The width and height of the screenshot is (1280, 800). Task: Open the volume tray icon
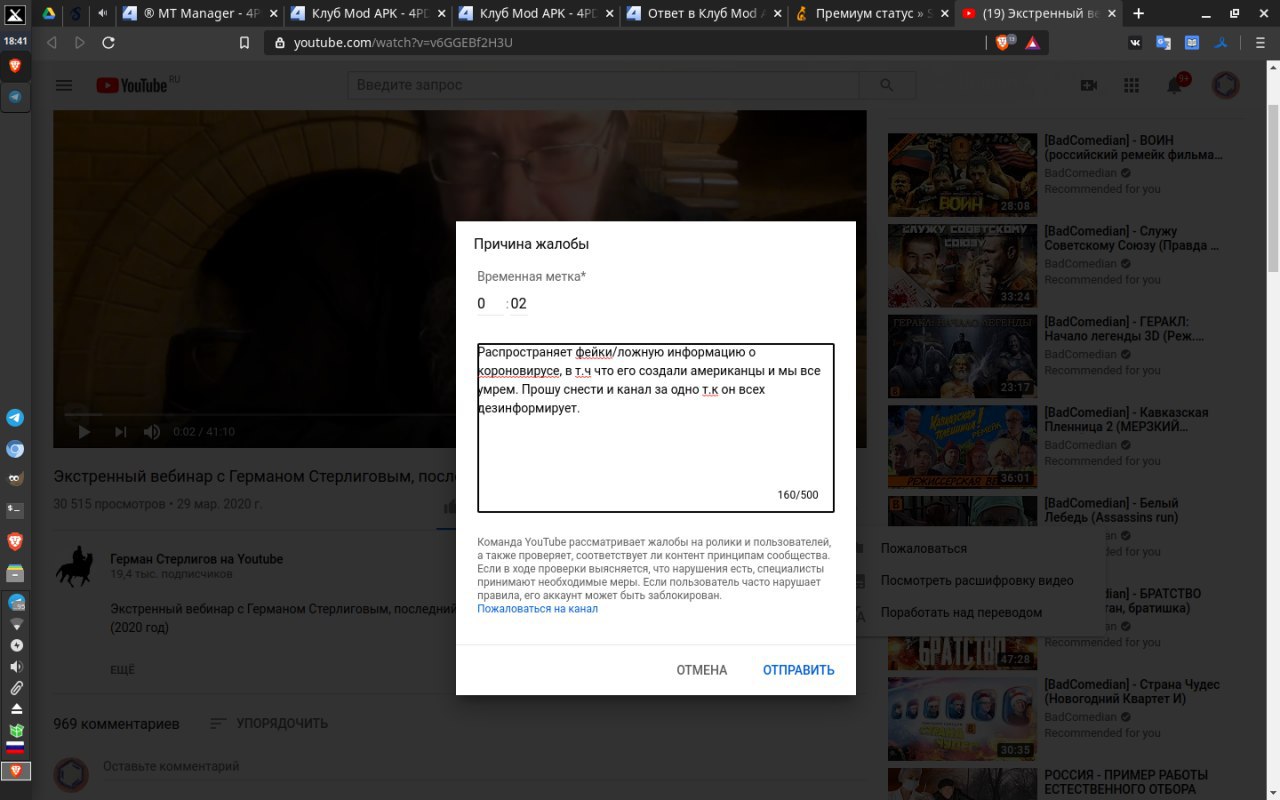[15, 667]
